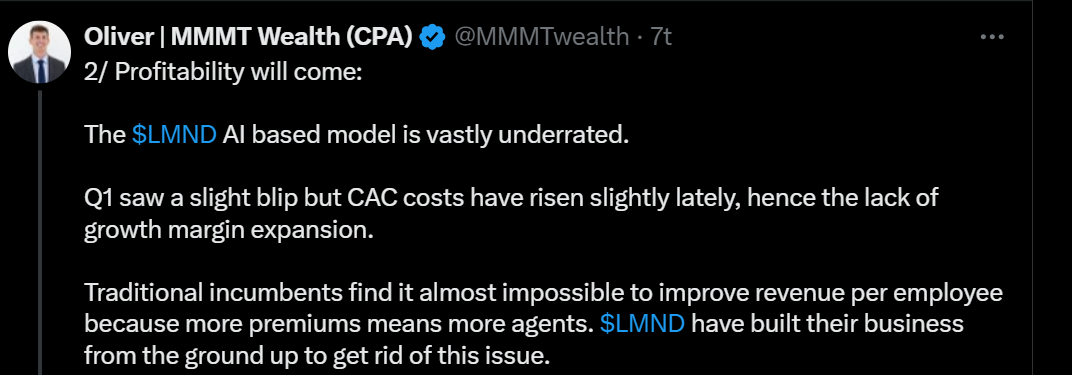Click the dot separator between the handle and timestamp
The height and width of the screenshot is (375, 1072).
pyautogui.click(x=640, y=38)
